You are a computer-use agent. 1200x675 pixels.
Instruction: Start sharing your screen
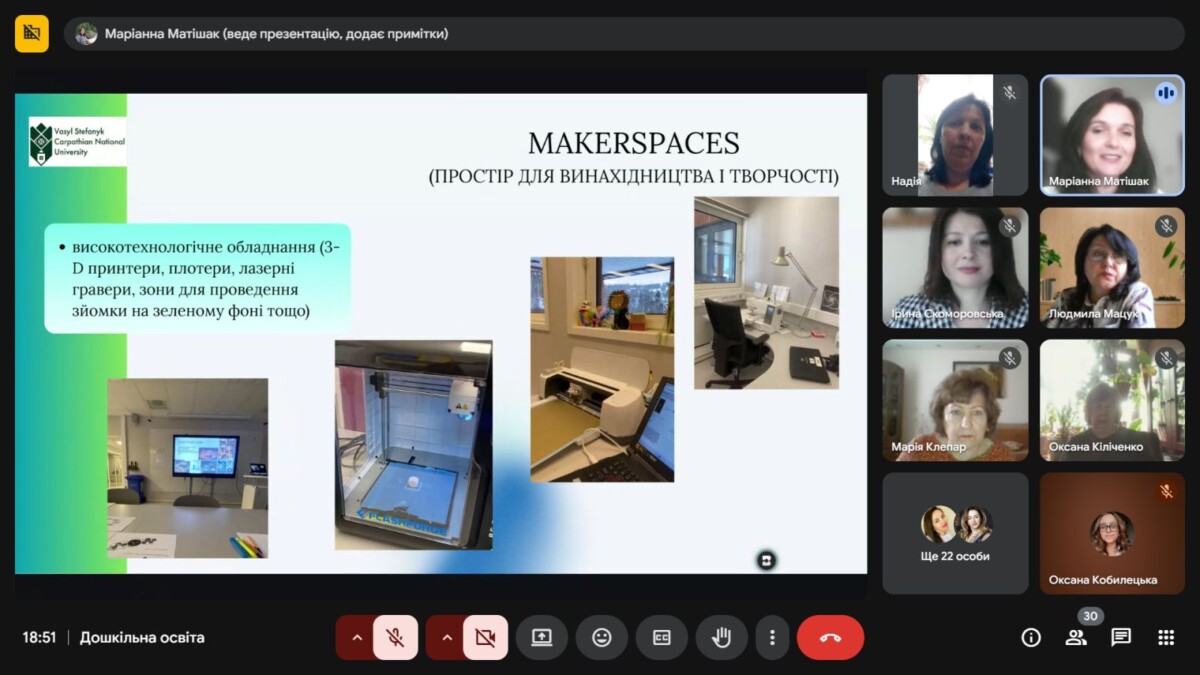(542, 637)
